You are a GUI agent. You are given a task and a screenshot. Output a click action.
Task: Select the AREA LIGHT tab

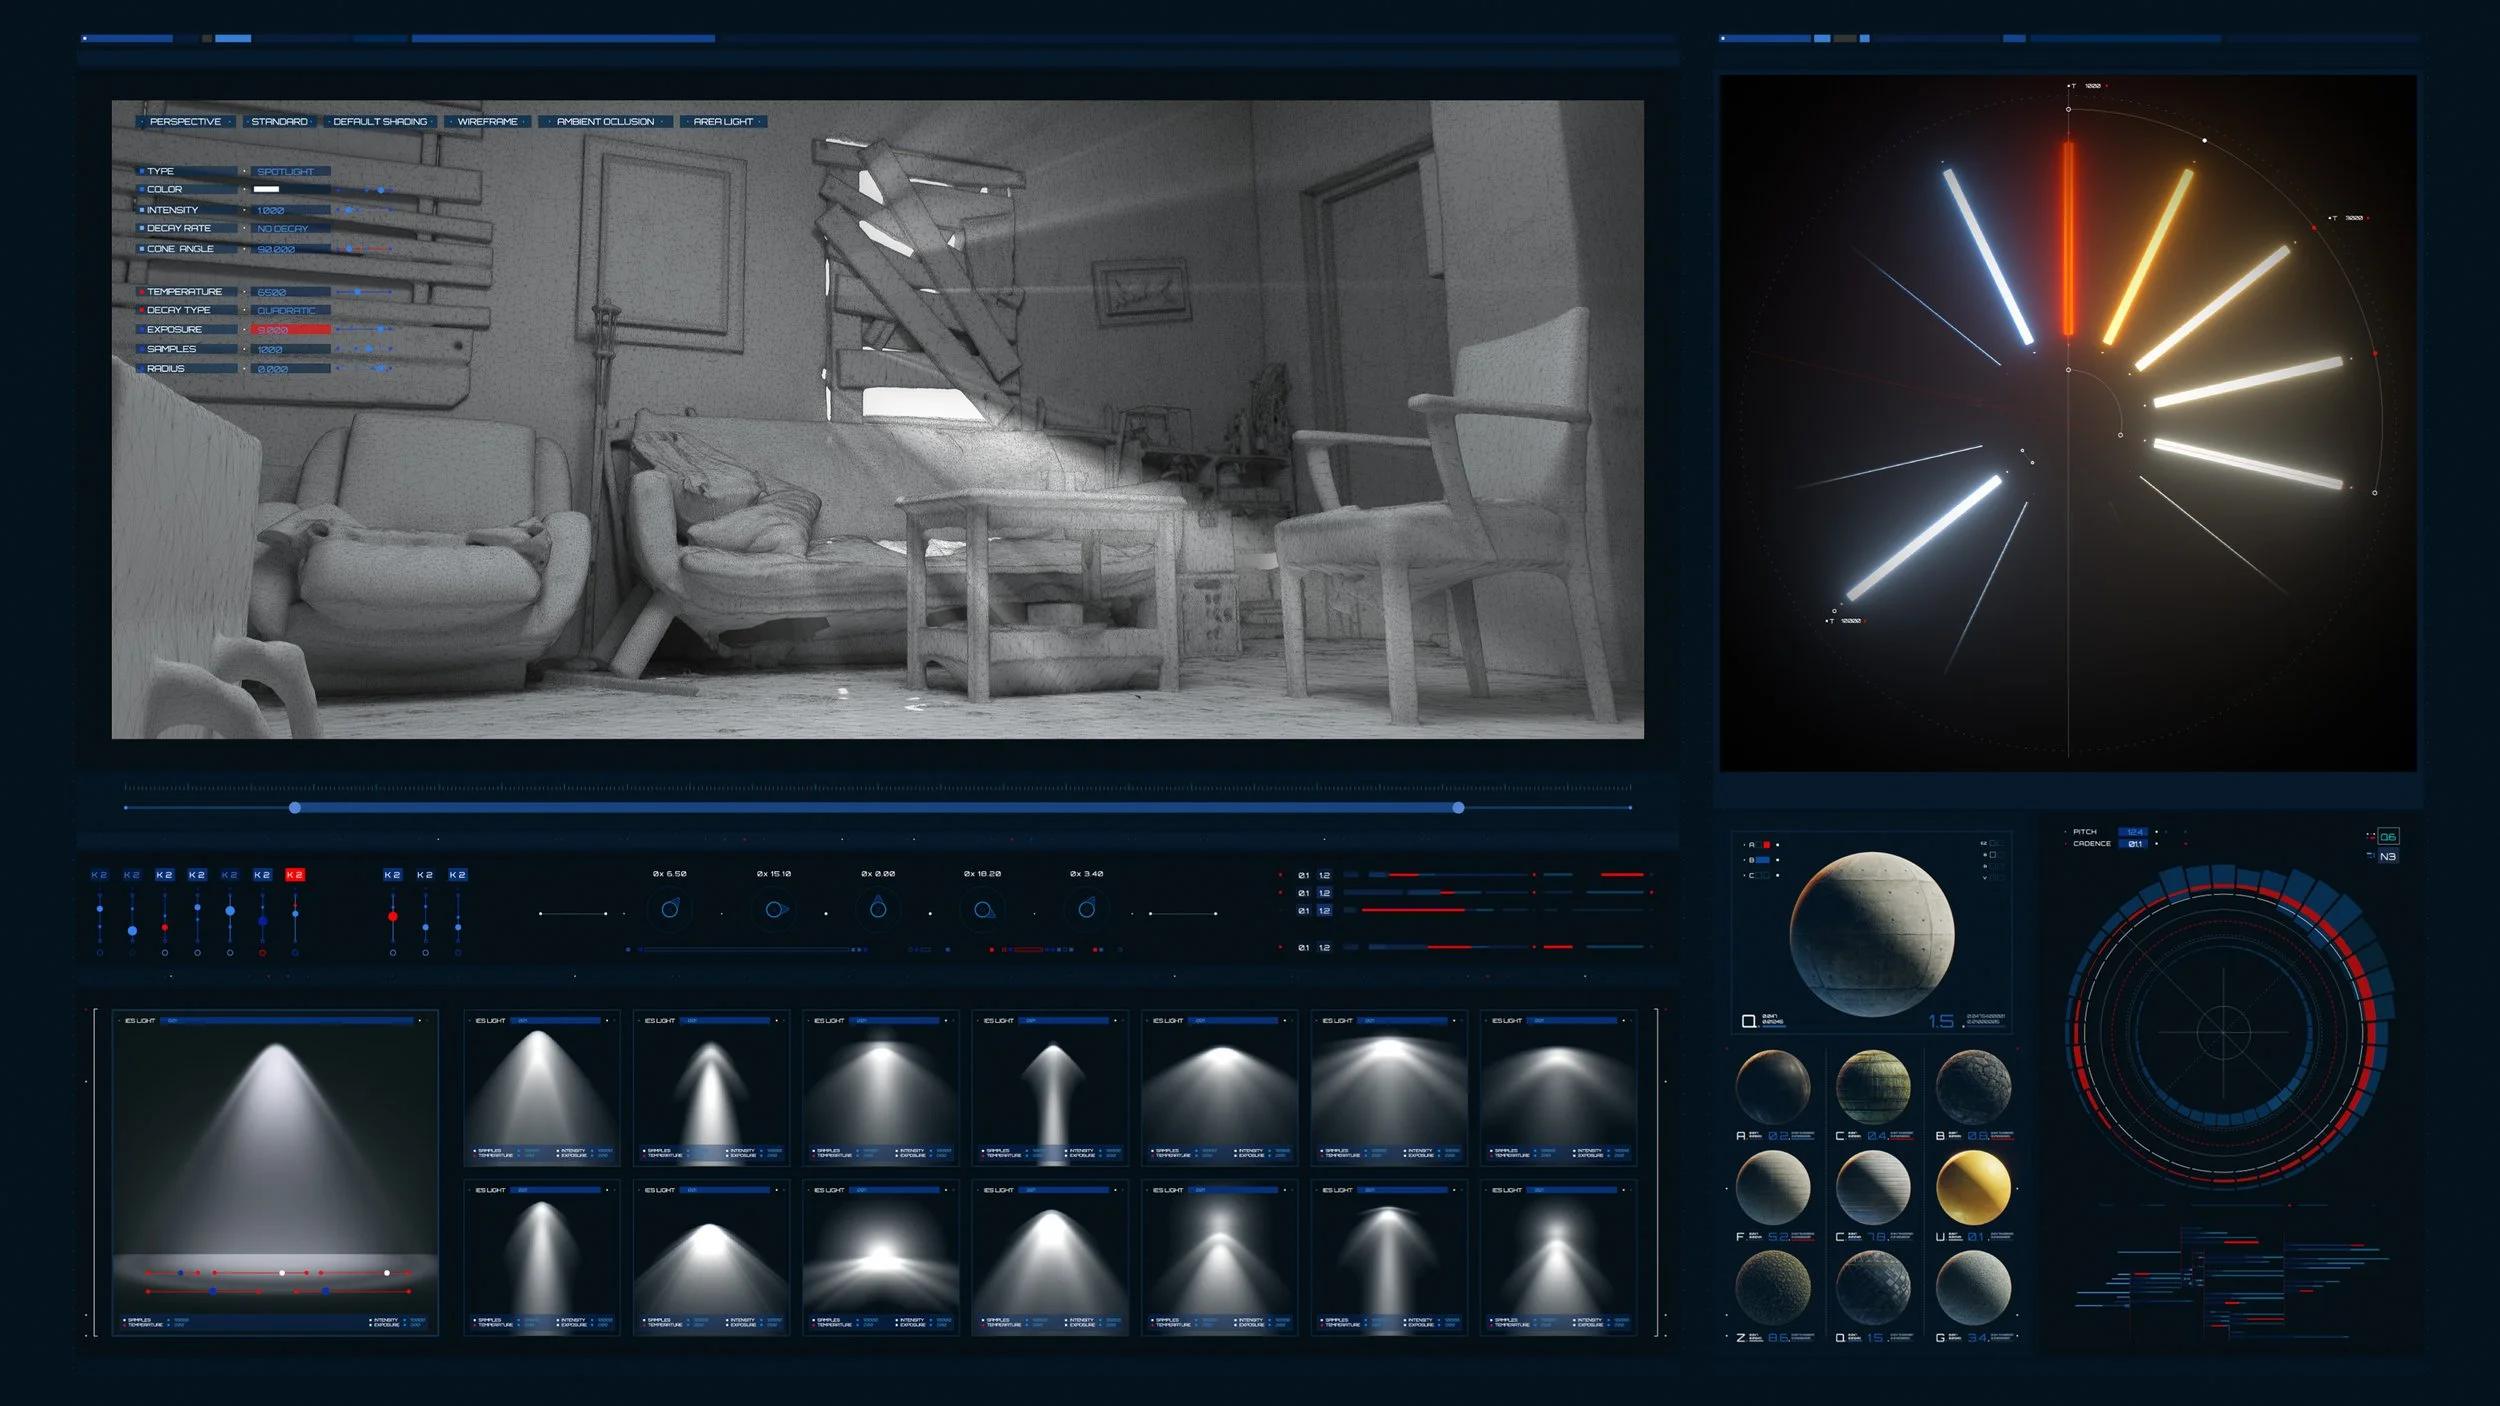(x=723, y=121)
